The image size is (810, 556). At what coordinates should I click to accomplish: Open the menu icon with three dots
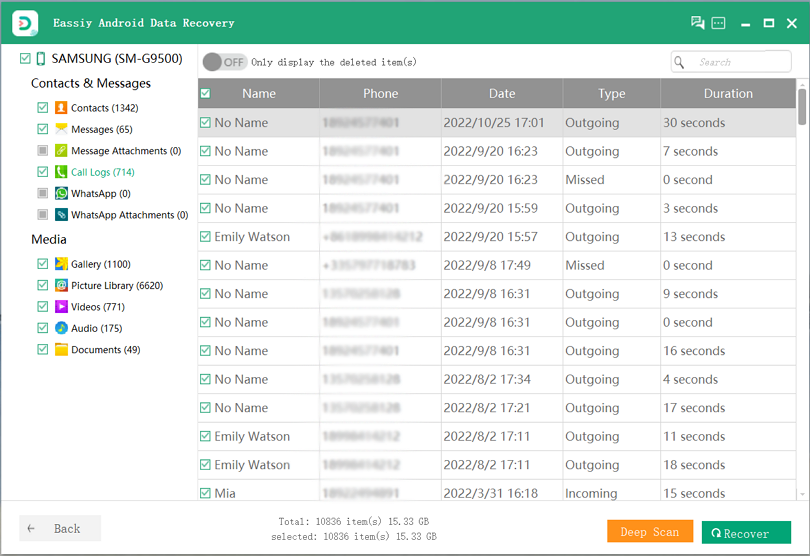coord(719,23)
